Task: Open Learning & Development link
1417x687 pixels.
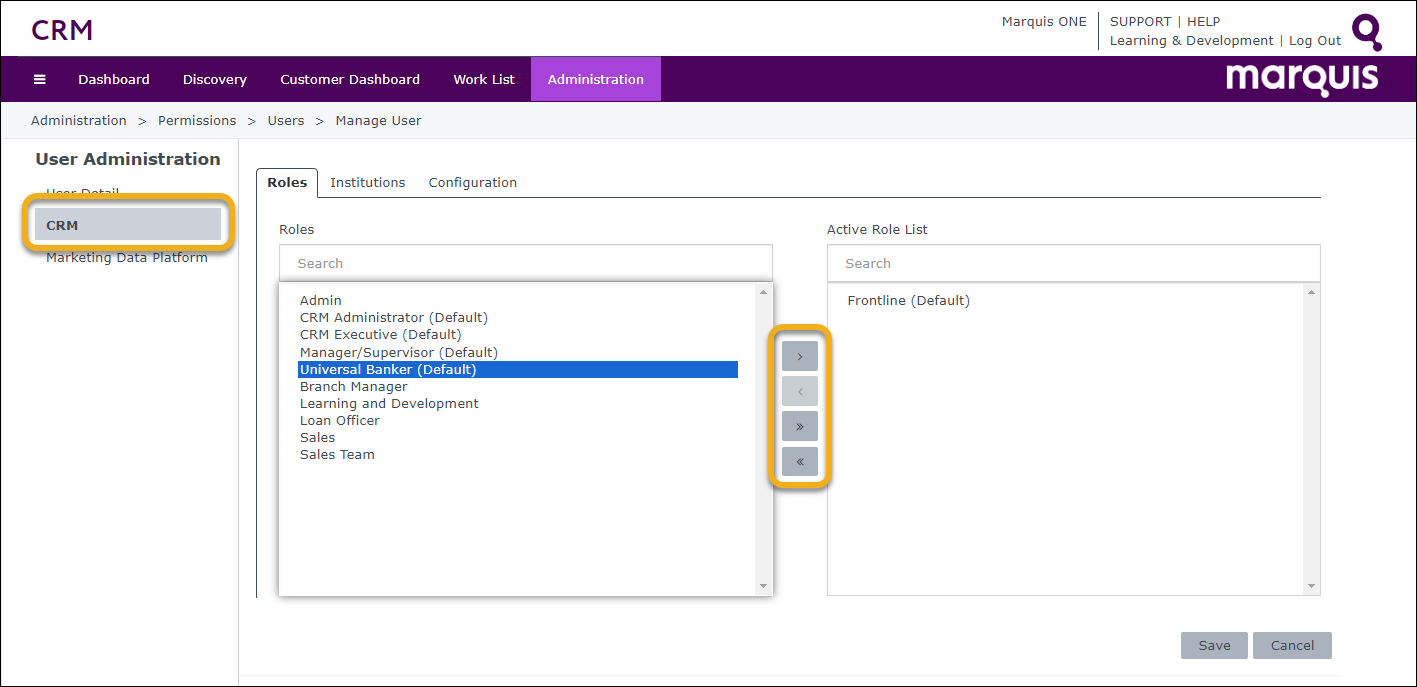Action: tap(1192, 41)
